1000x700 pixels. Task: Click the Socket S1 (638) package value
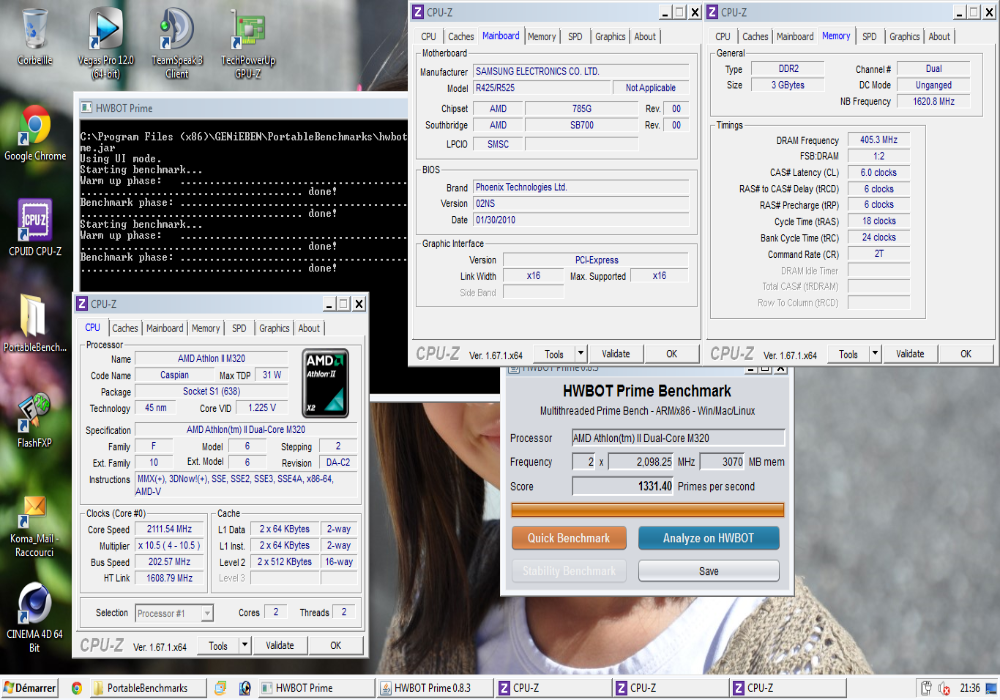pyautogui.click(x=211, y=391)
